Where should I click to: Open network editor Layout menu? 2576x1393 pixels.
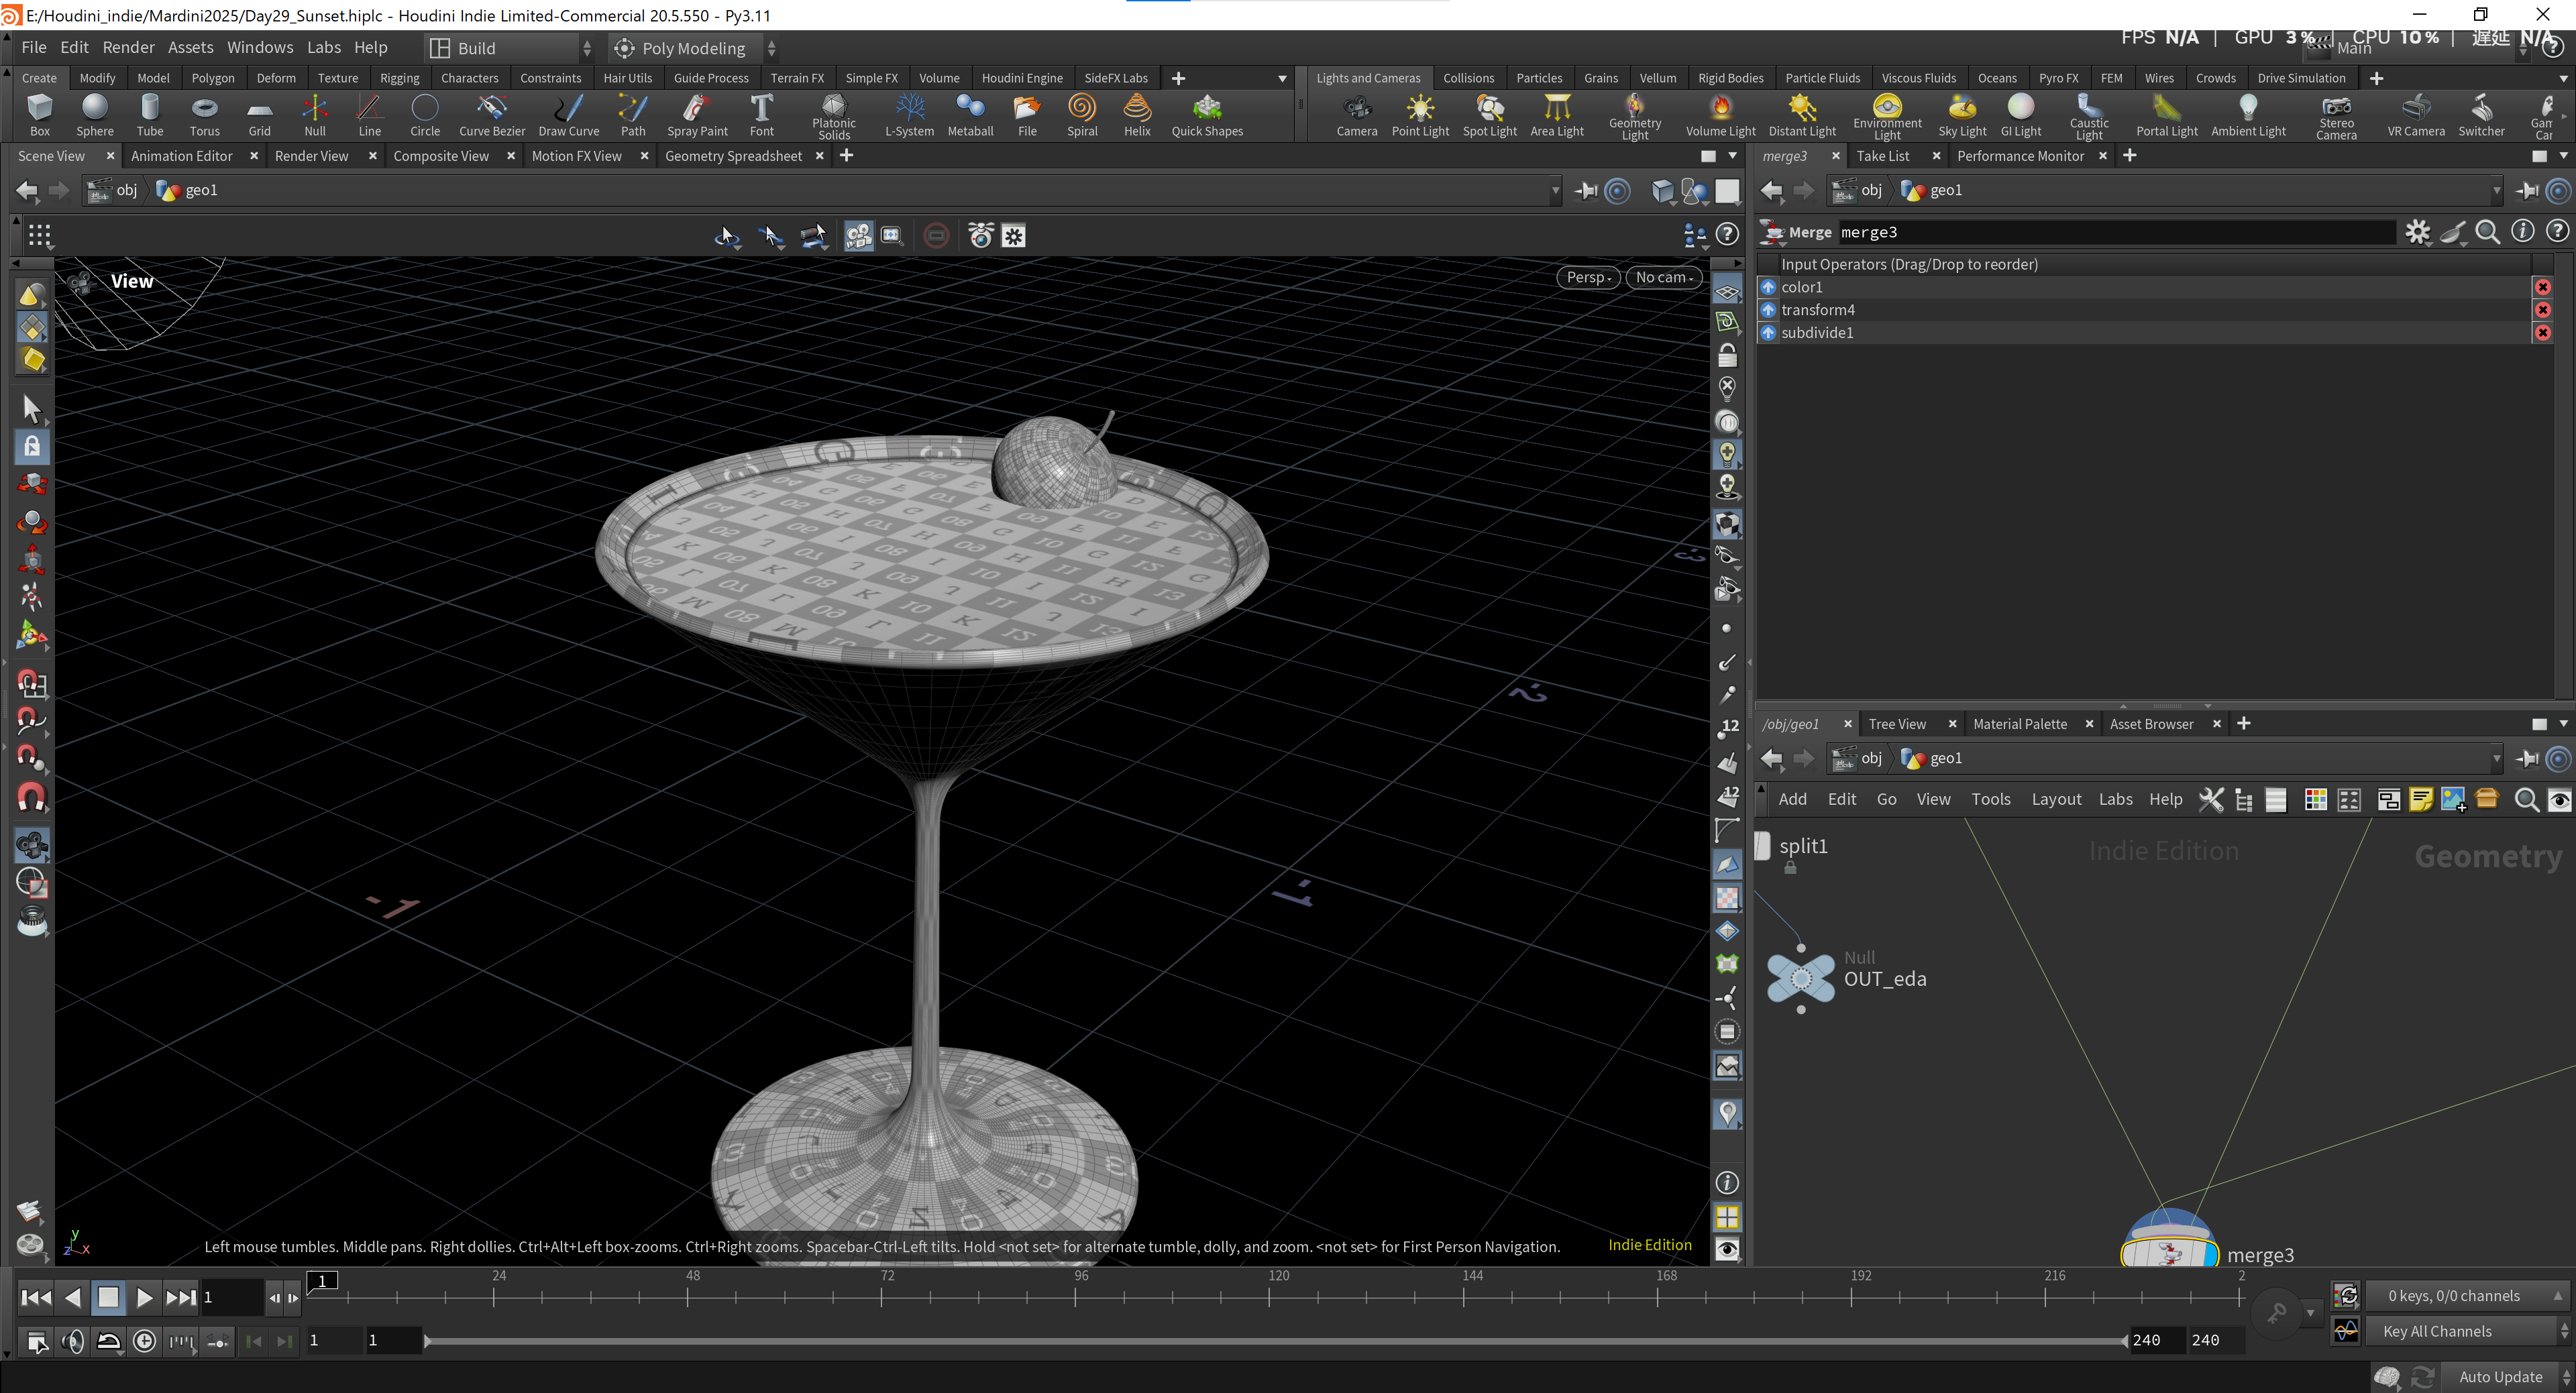point(2056,799)
